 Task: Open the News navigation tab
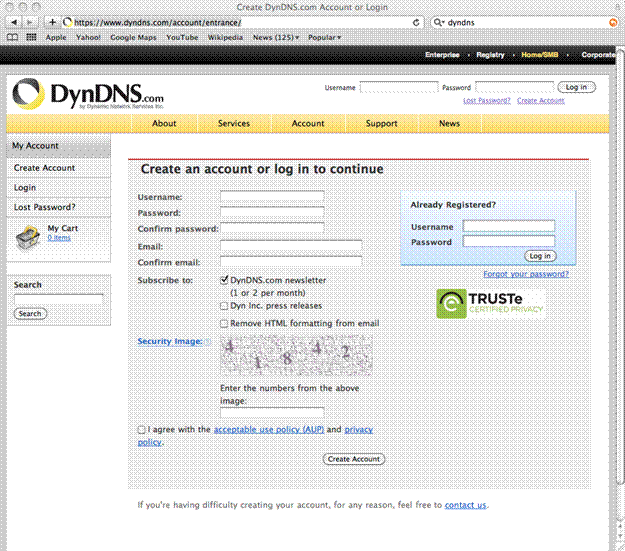[450, 124]
